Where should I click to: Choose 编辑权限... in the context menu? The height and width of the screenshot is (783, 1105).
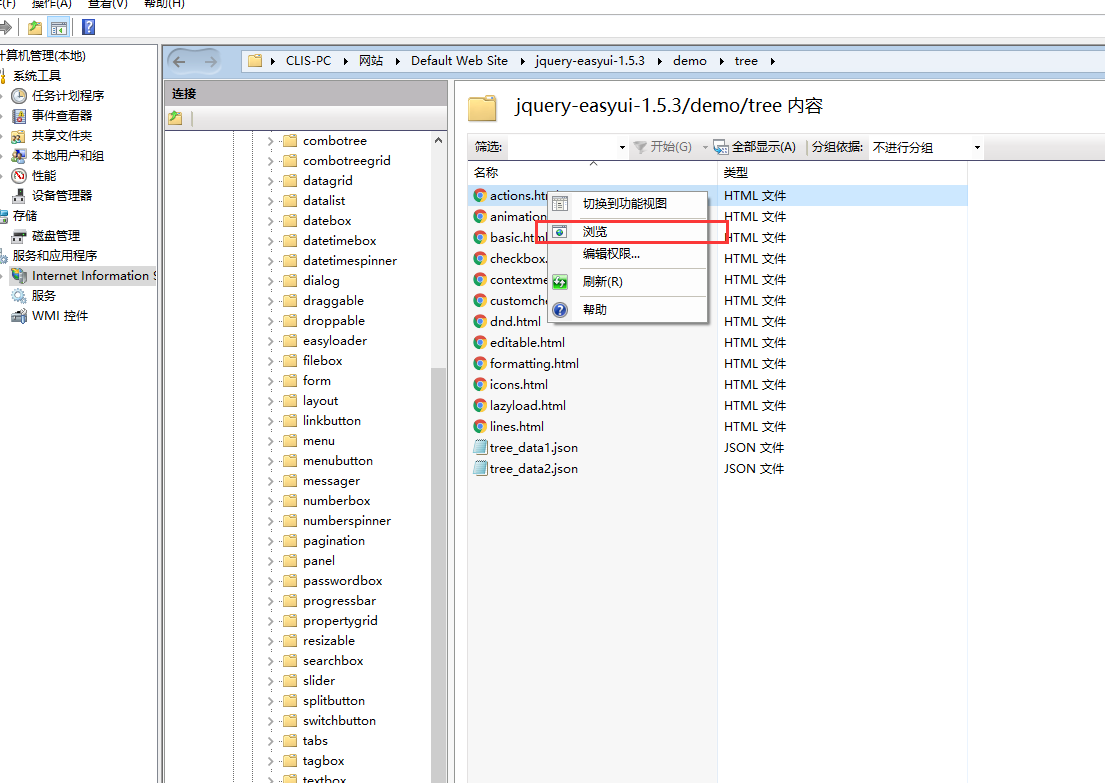tap(629, 254)
